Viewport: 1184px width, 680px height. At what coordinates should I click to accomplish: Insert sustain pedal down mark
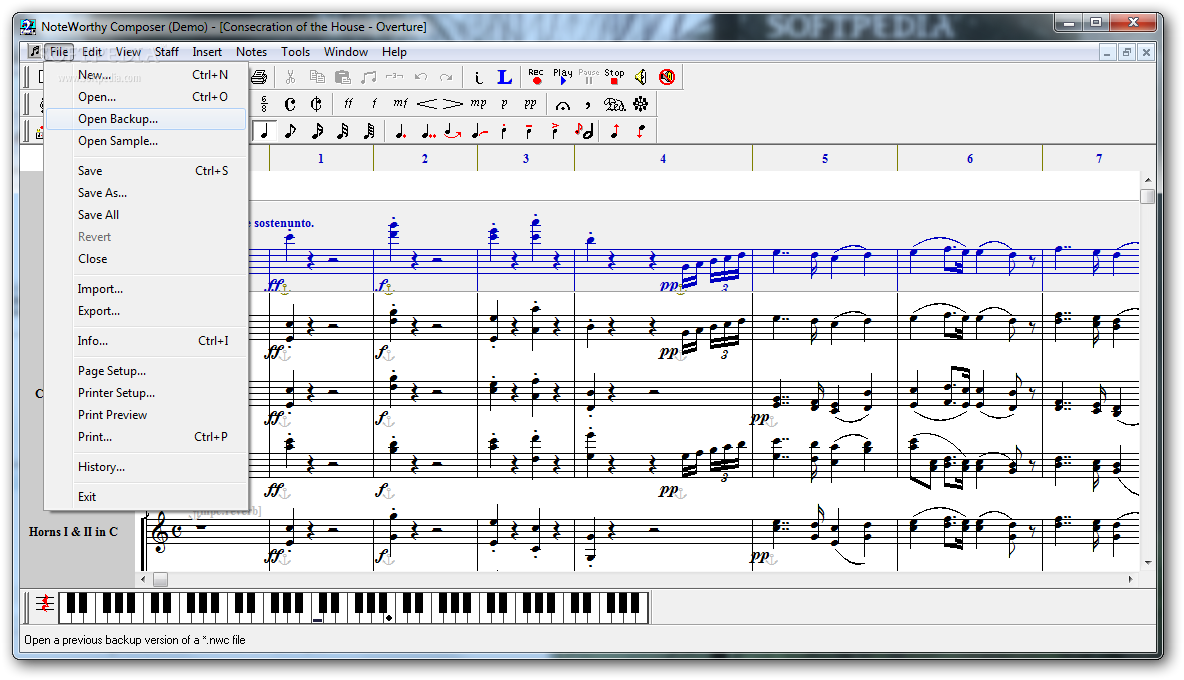(x=615, y=104)
